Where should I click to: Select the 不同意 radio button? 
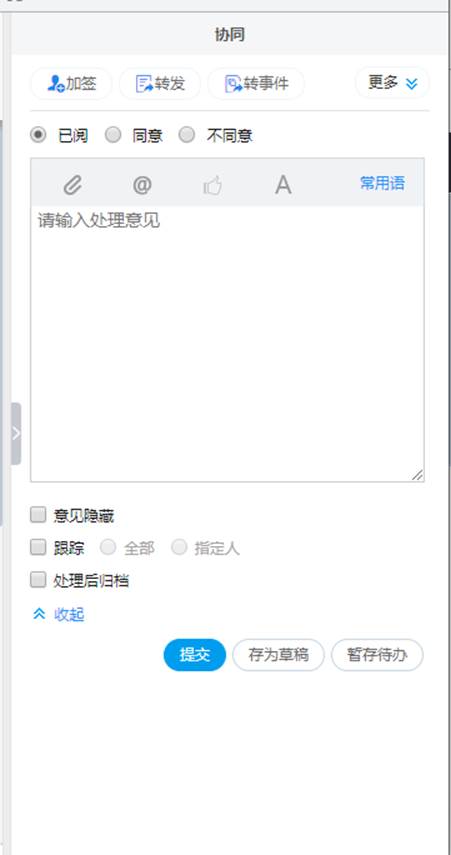[x=187, y=135]
